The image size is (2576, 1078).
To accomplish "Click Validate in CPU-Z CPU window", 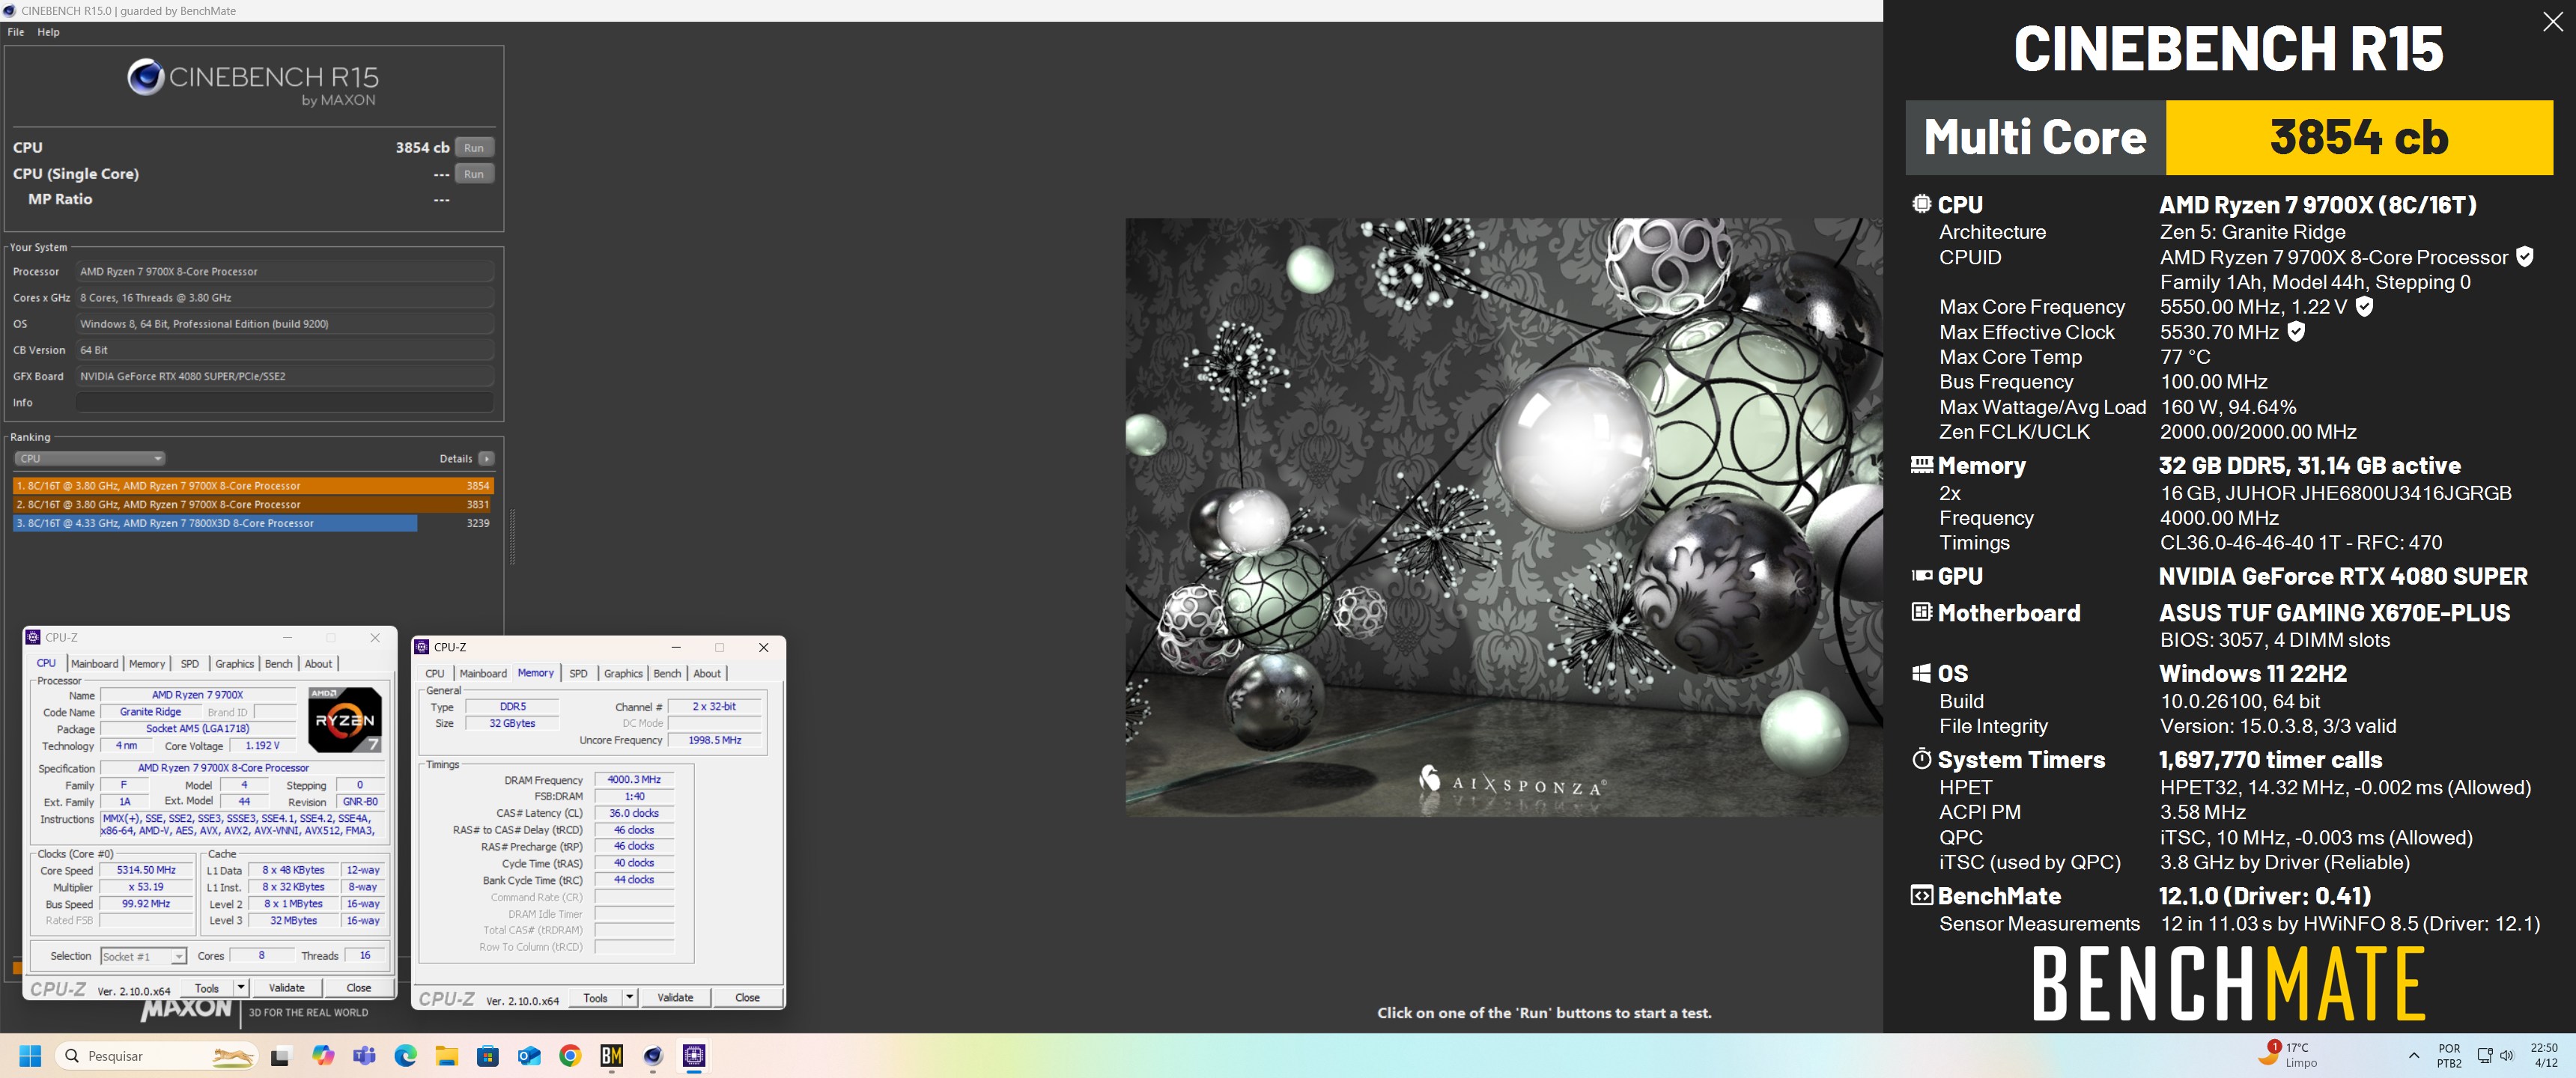I will [287, 988].
